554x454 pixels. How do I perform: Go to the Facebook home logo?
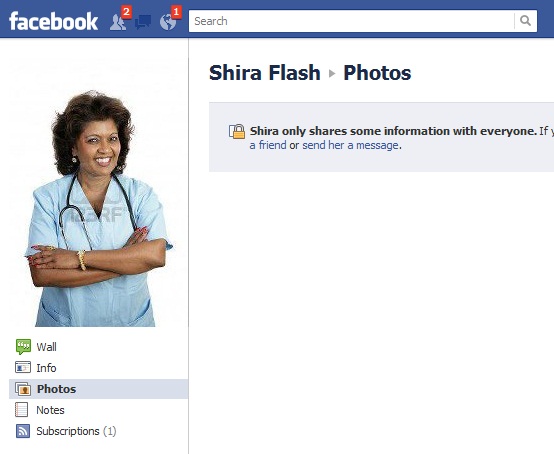53,21
